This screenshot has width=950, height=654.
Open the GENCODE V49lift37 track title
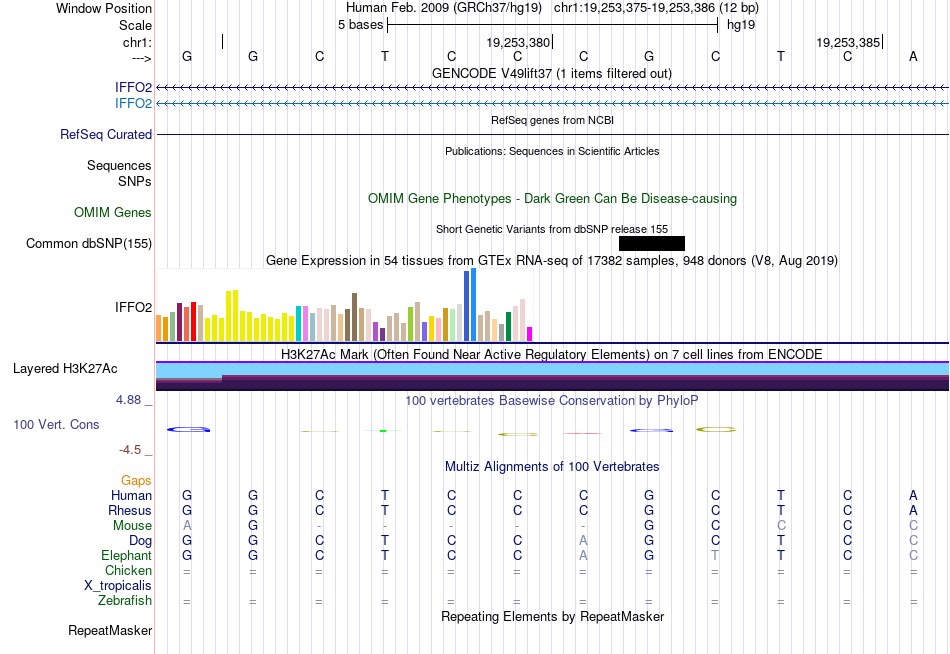point(552,73)
